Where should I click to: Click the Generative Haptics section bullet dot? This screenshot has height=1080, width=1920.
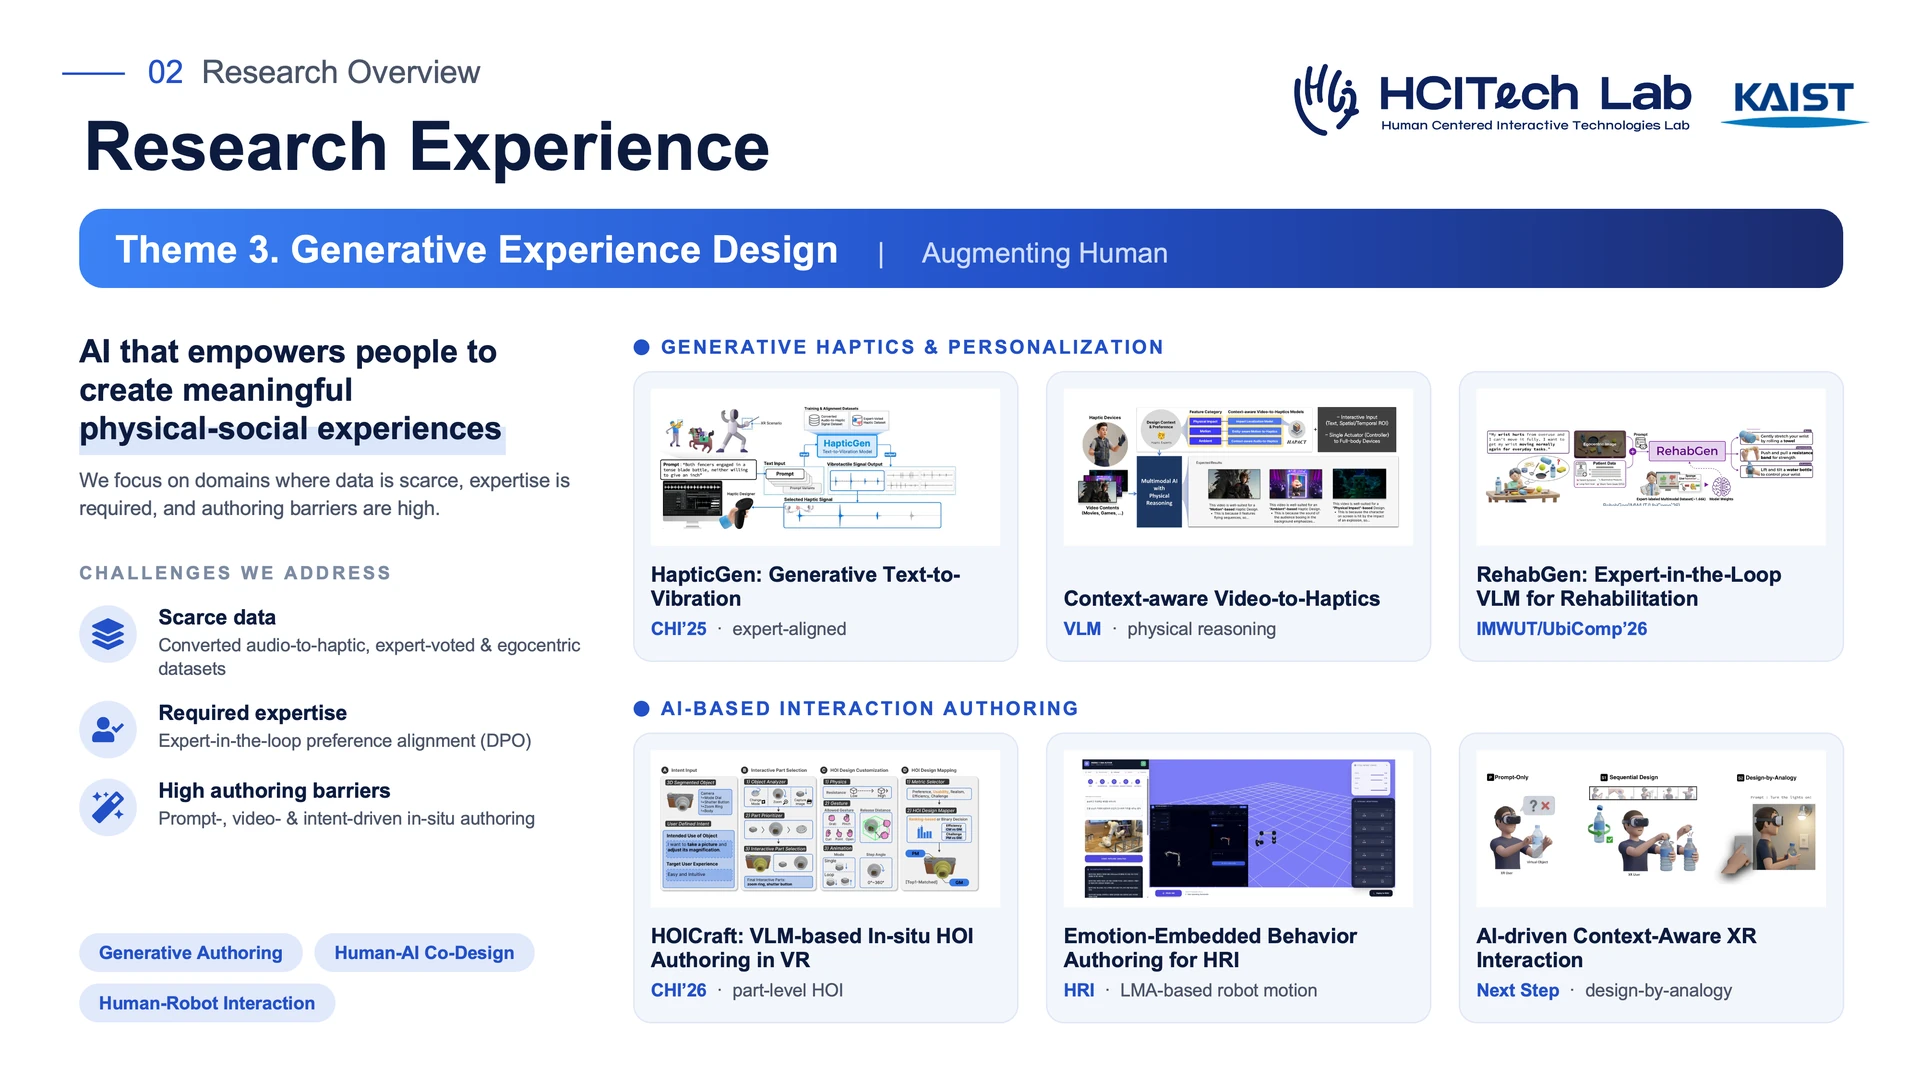click(642, 347)
